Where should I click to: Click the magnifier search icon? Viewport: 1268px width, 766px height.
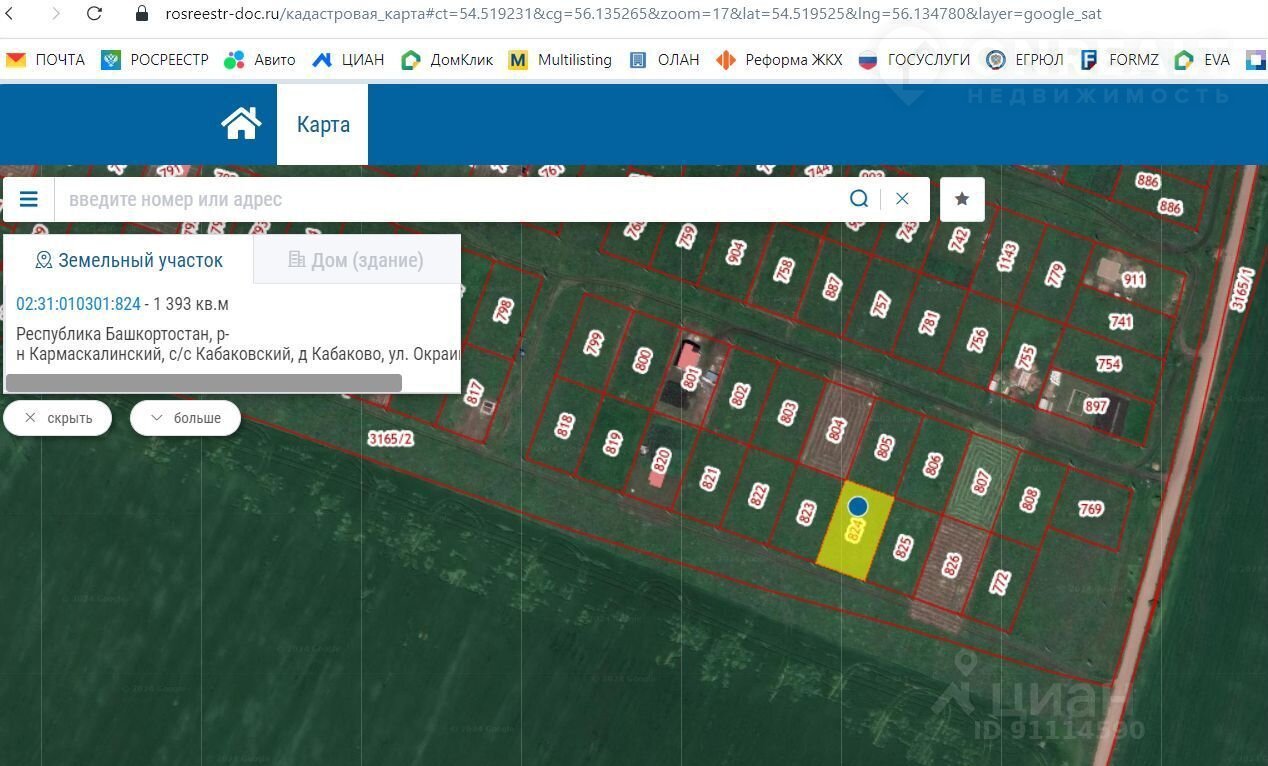[858, 199]
